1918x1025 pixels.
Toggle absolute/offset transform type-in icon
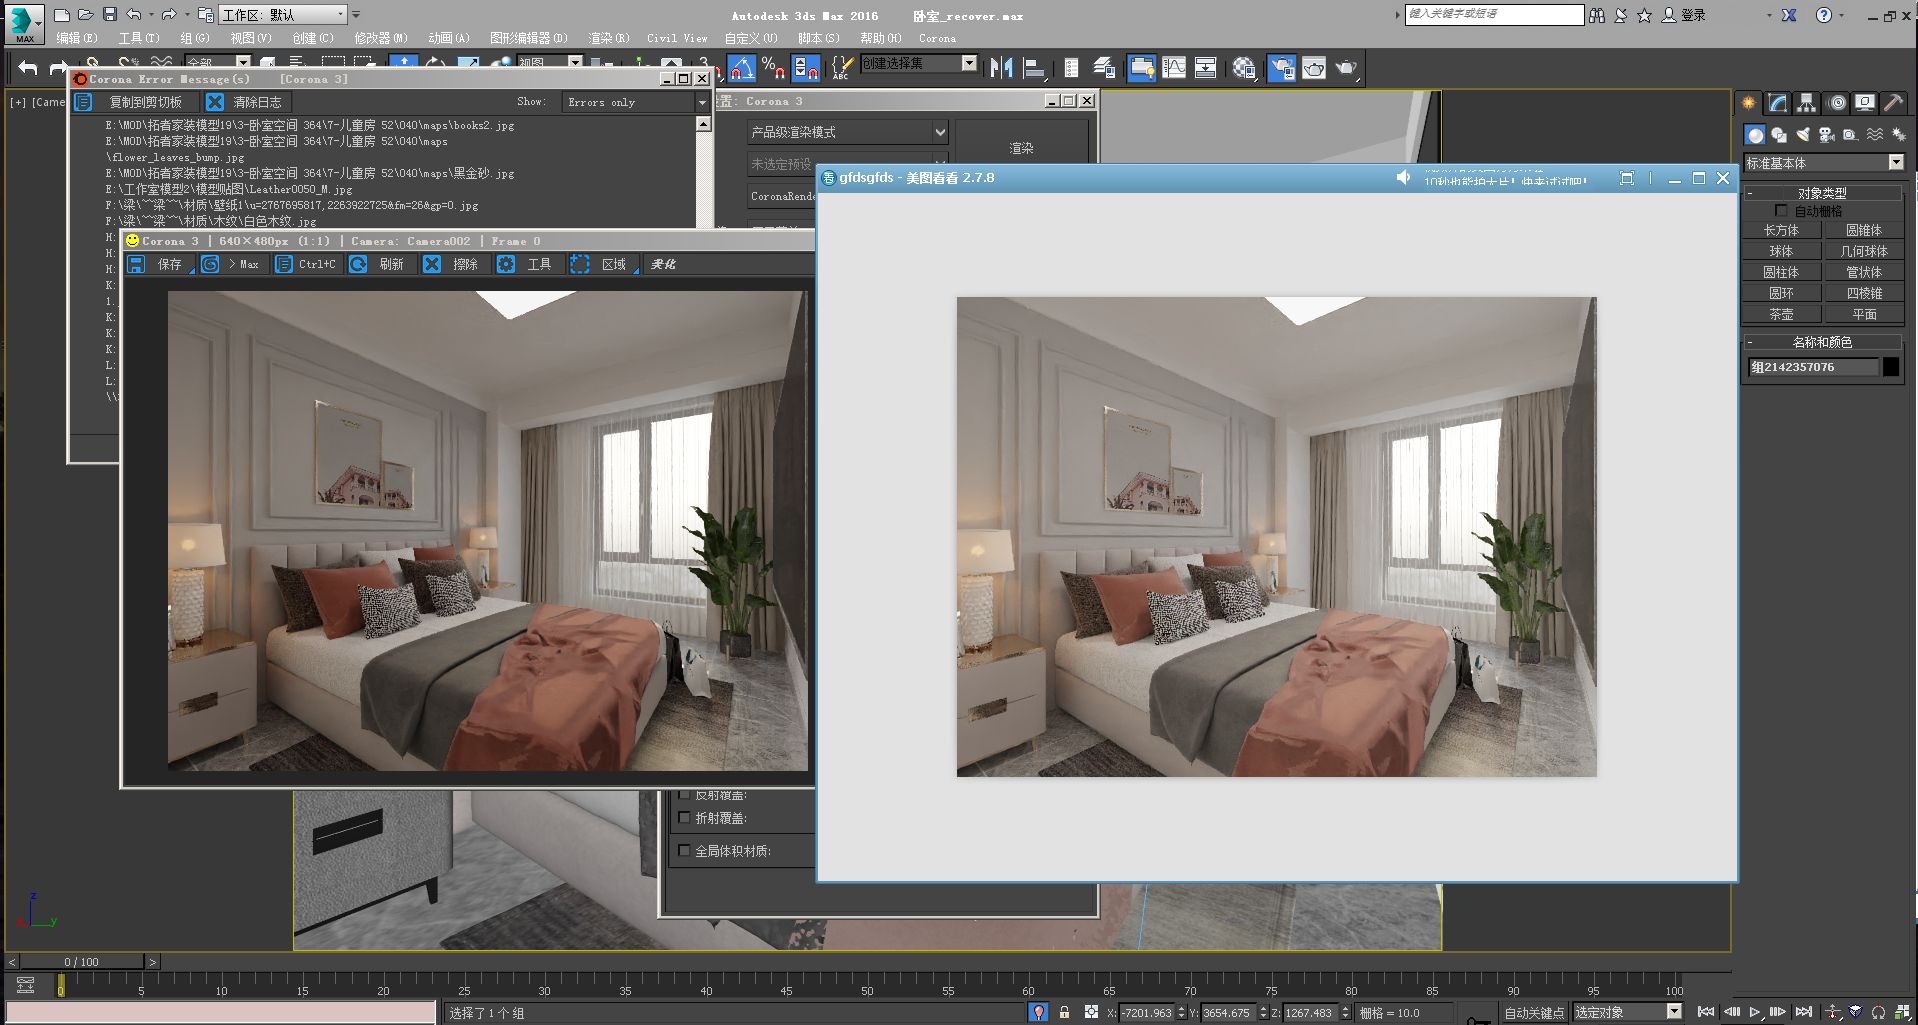(1091, 1012)
